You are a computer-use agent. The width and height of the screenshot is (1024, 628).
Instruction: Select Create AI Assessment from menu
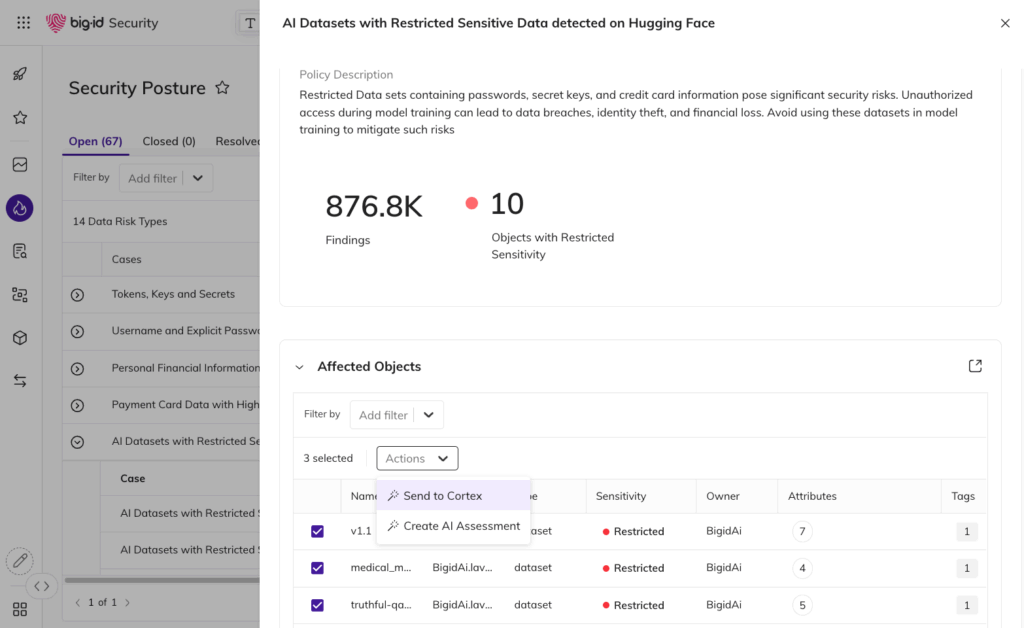pos(460,526)
